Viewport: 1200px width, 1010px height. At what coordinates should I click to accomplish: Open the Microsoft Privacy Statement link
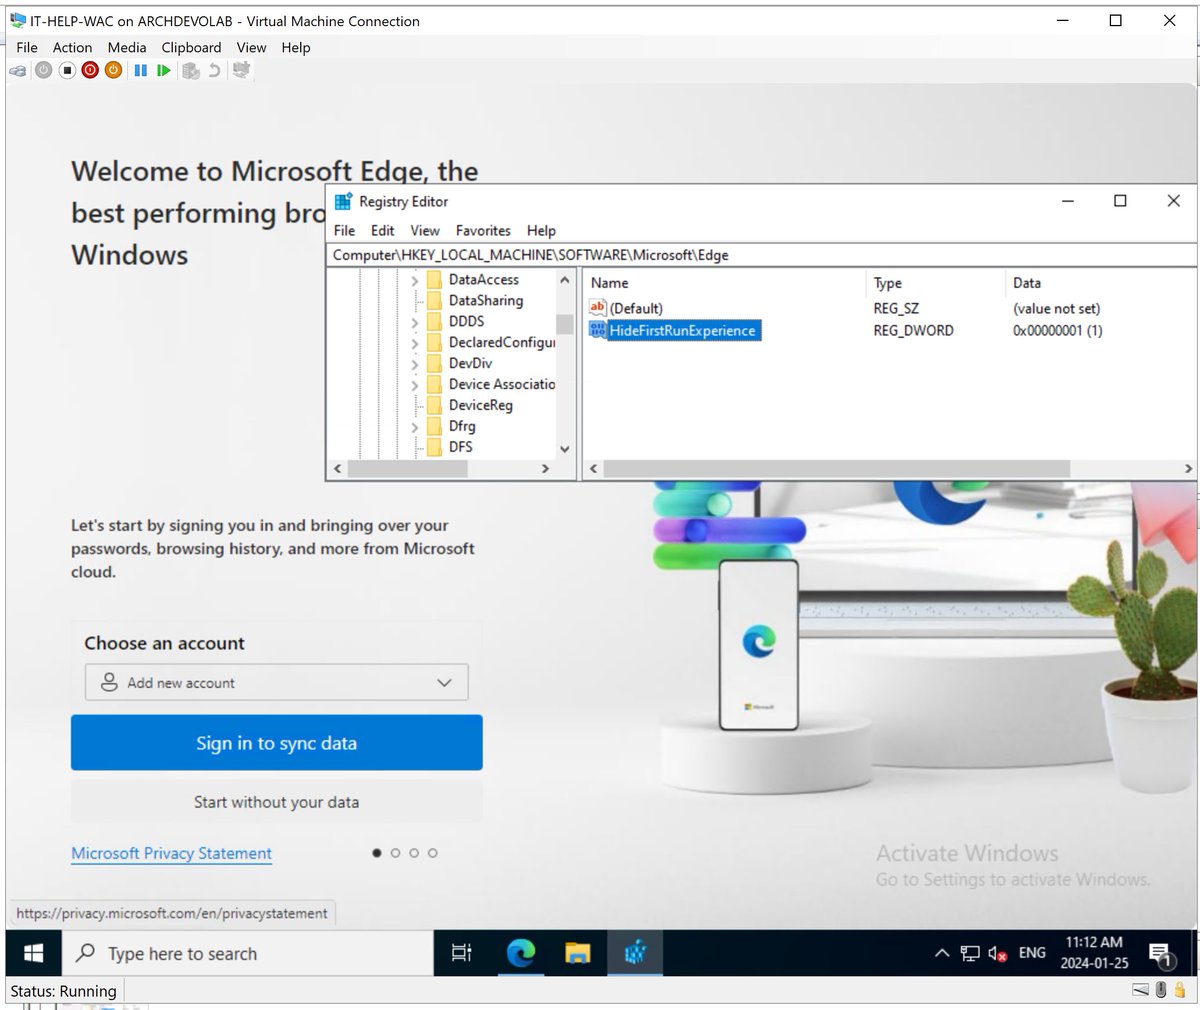pos(171,853)
